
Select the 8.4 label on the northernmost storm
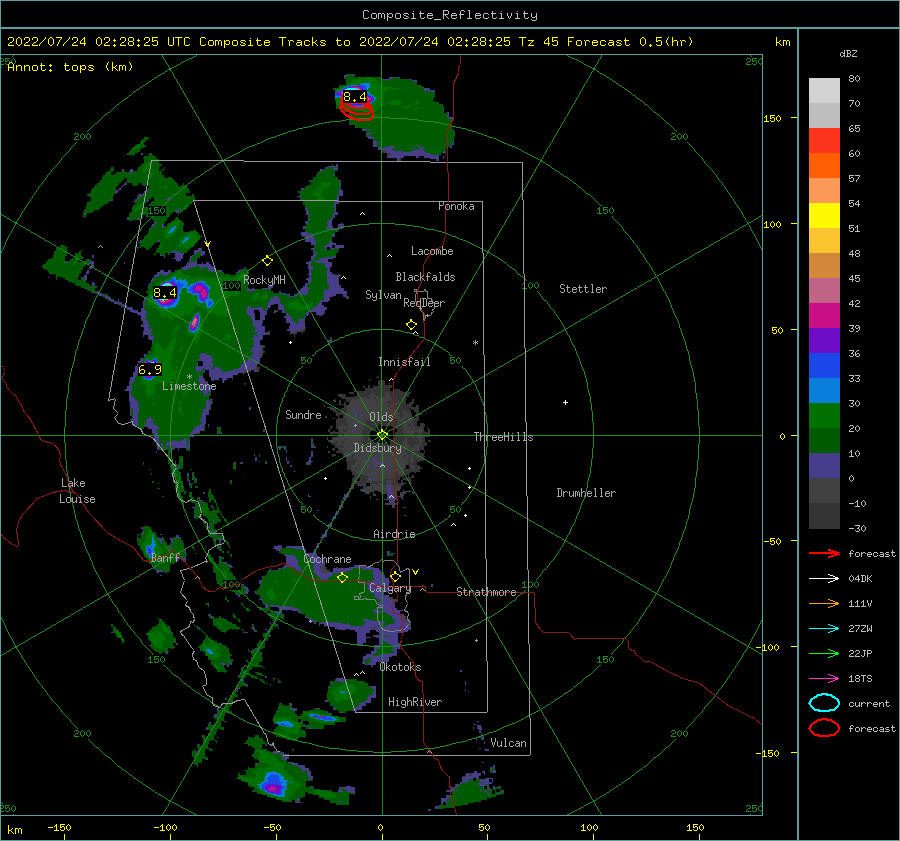click(x=355, y=96)
